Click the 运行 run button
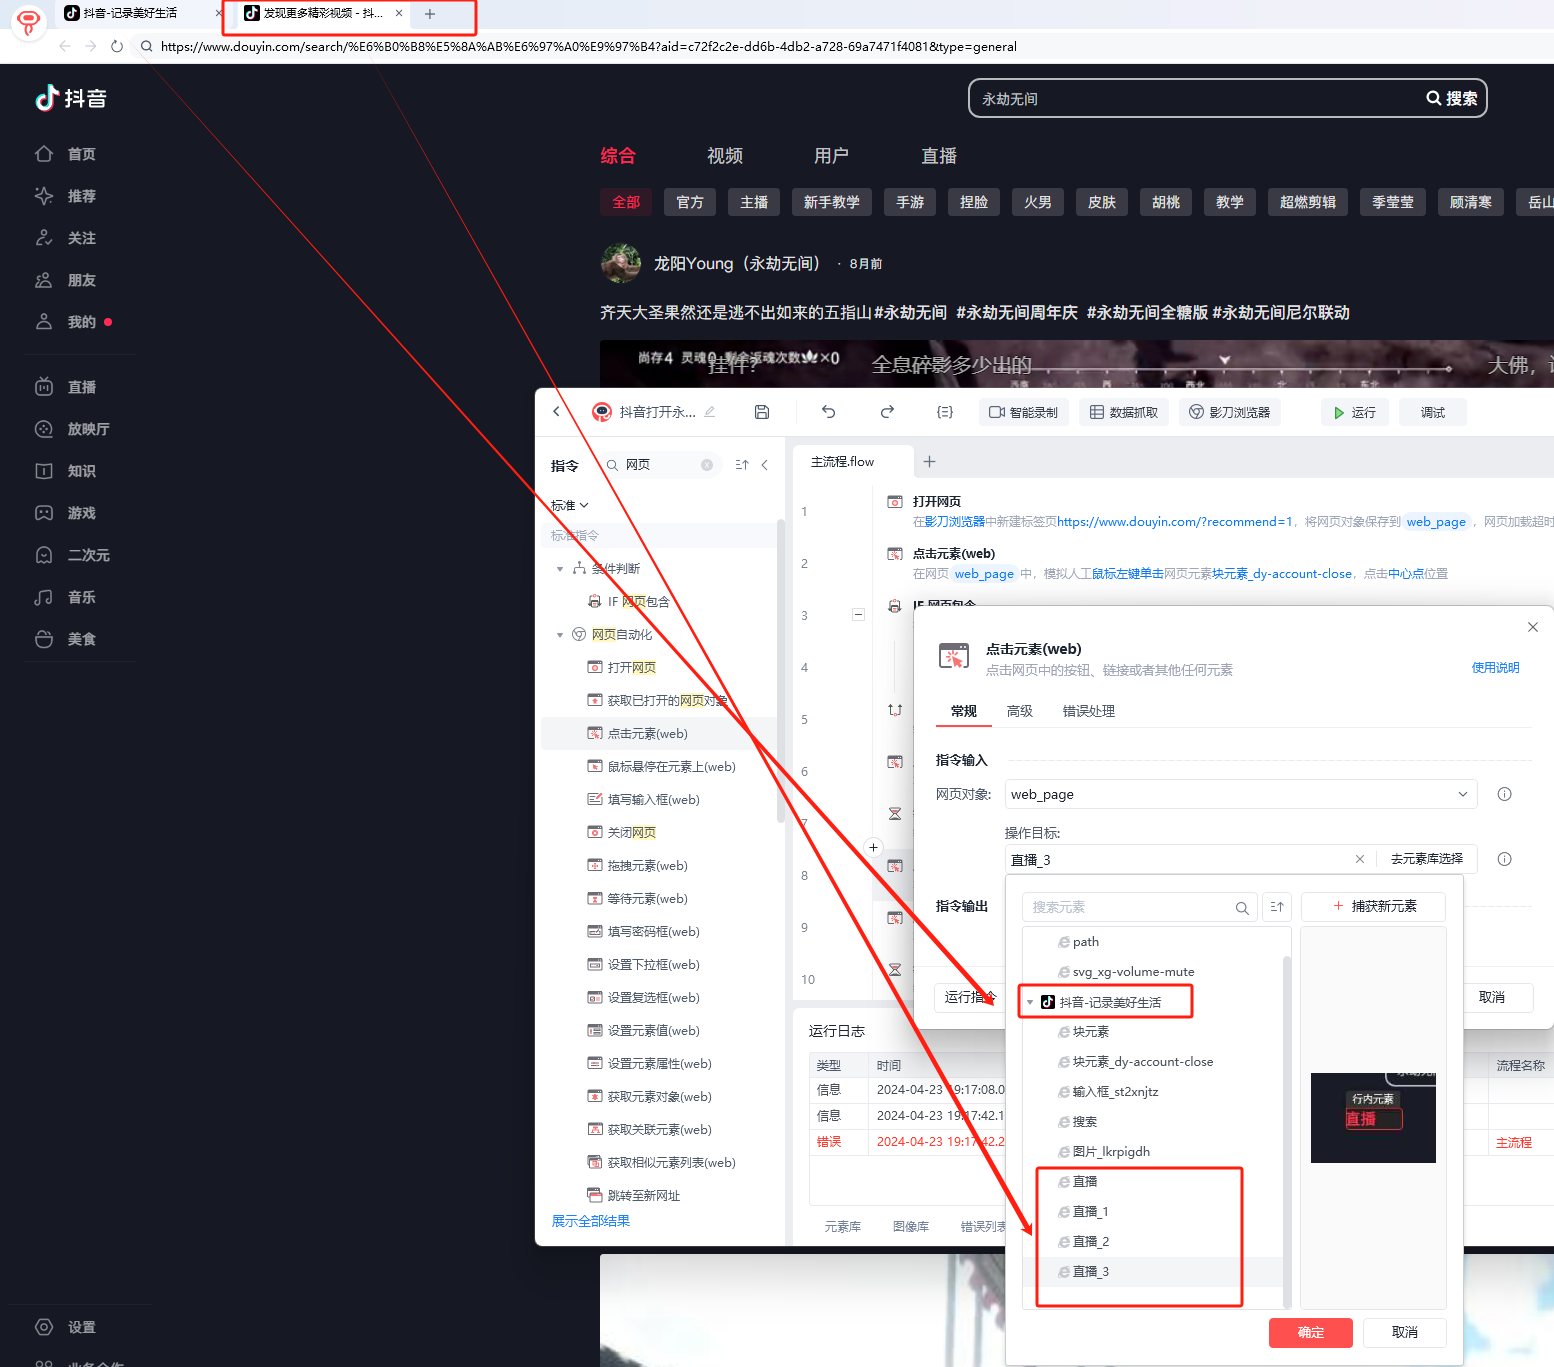This screenshot has height=1367, width=1554. click(1355, 412)
